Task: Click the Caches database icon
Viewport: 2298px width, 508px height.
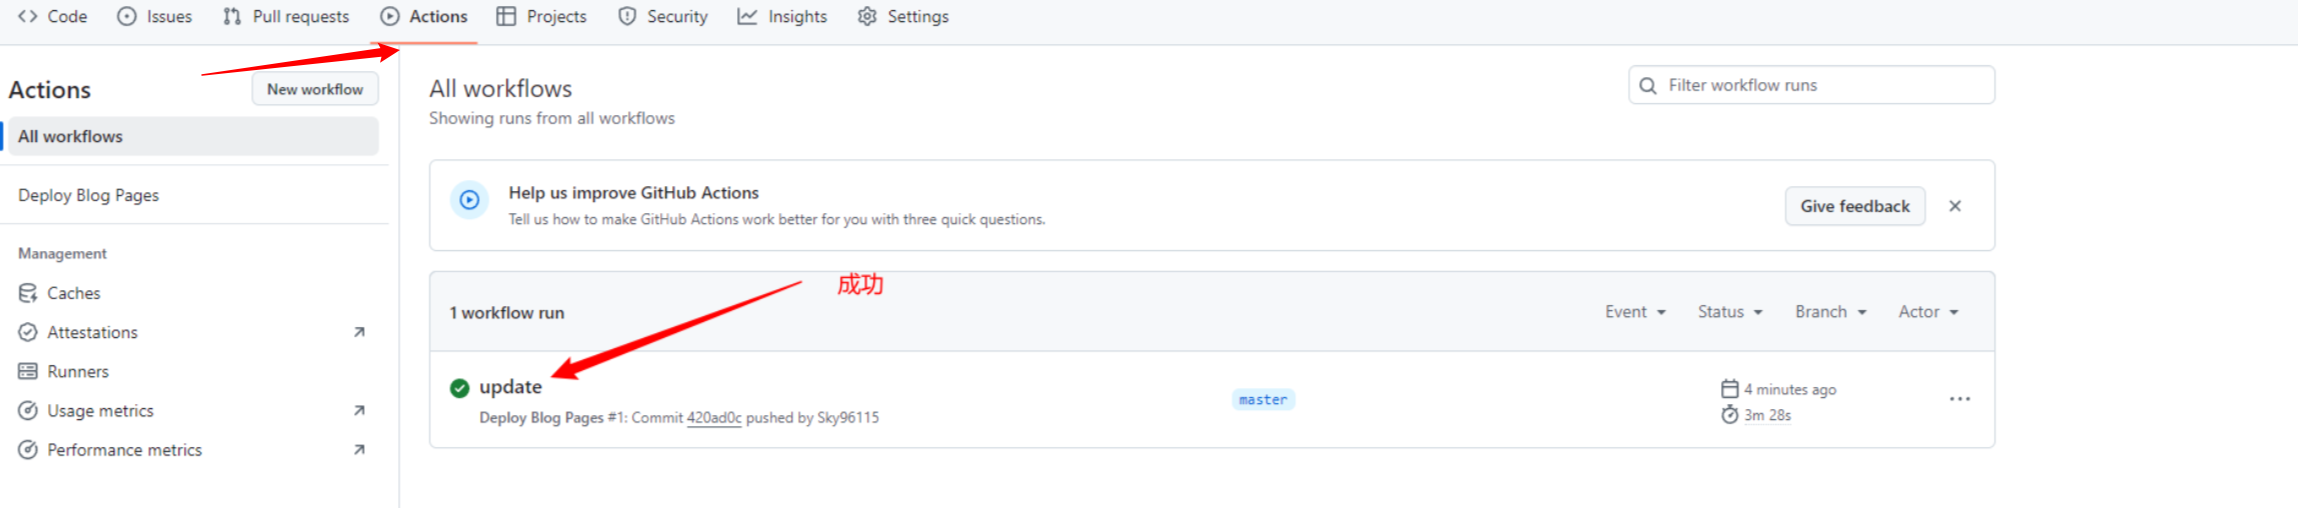Action: (x=28, y=293)
